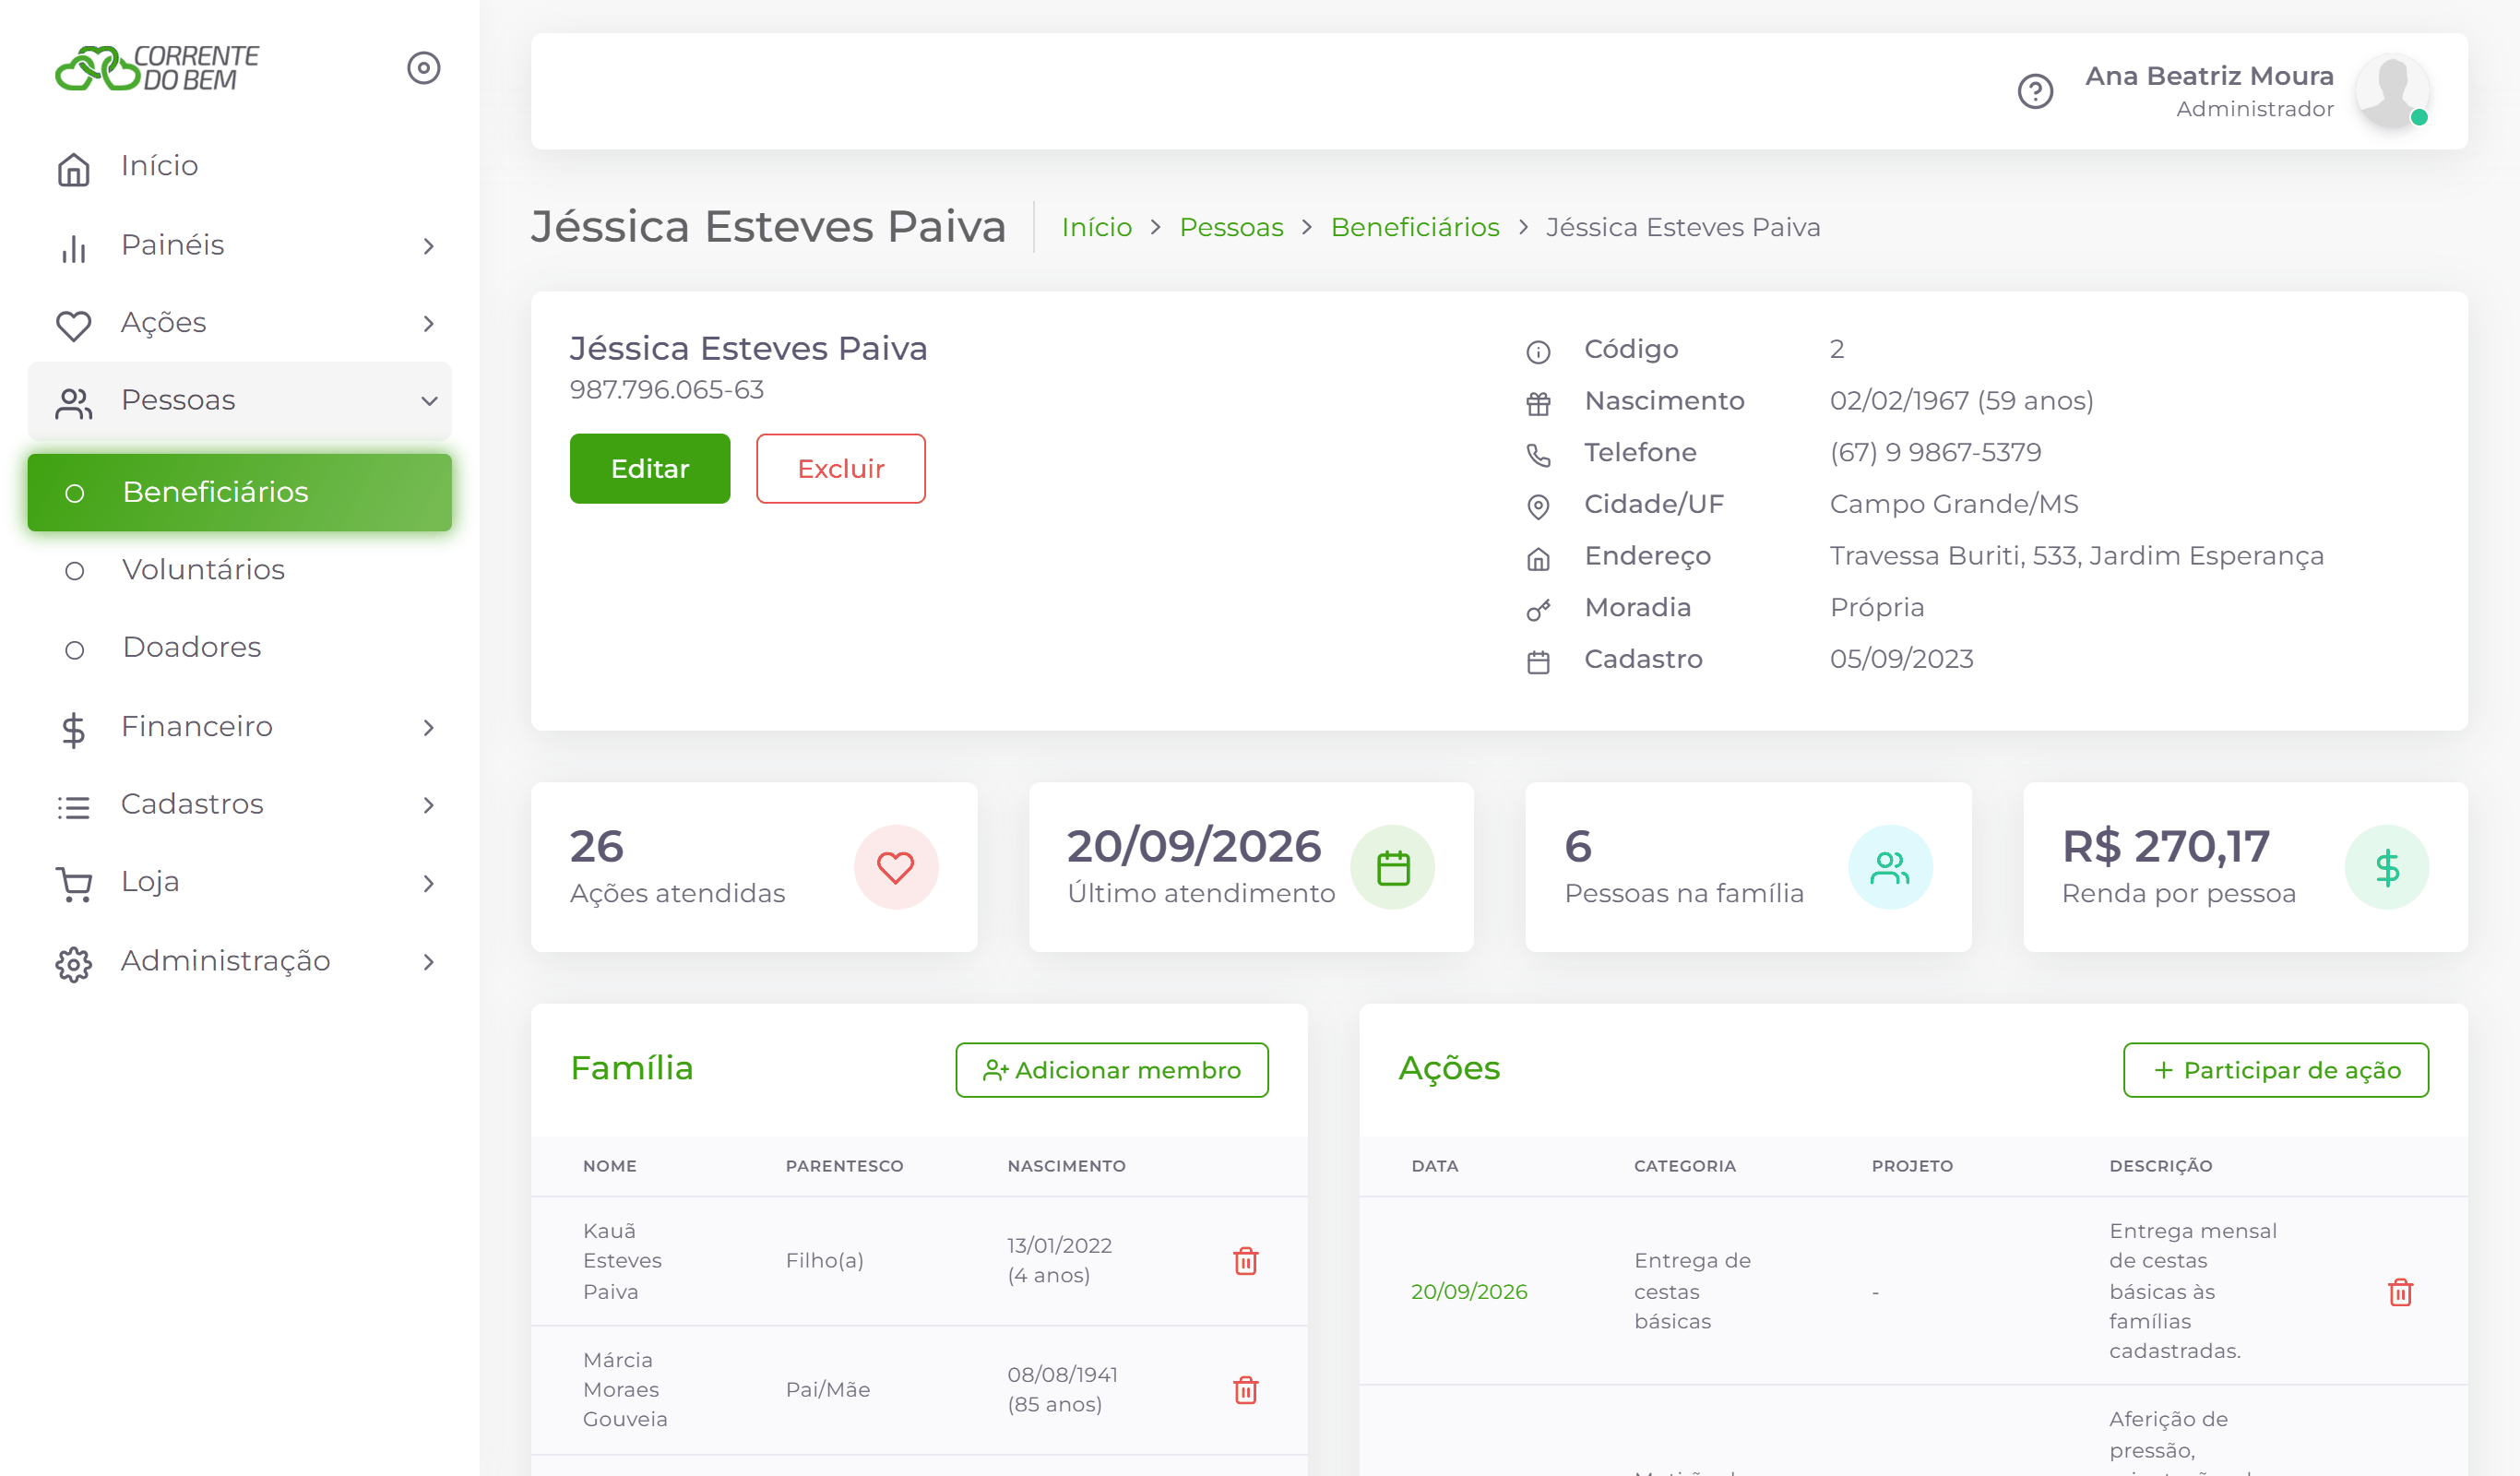Open the help question mark icon
Screen dimensions: 2520x1476
pyautogui.click(x=2035, y=92)
